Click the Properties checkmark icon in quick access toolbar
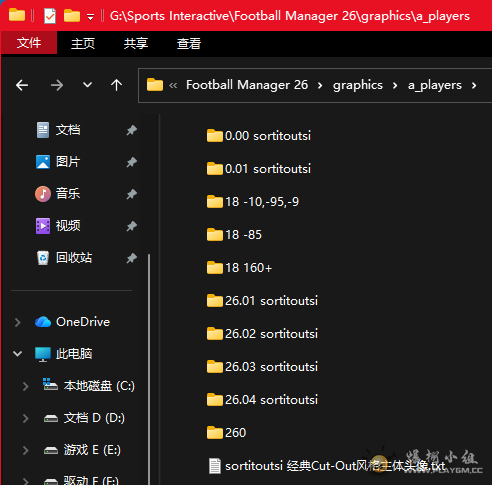The height and width of the screenshot is (485, 492). (x=50, y=16)
